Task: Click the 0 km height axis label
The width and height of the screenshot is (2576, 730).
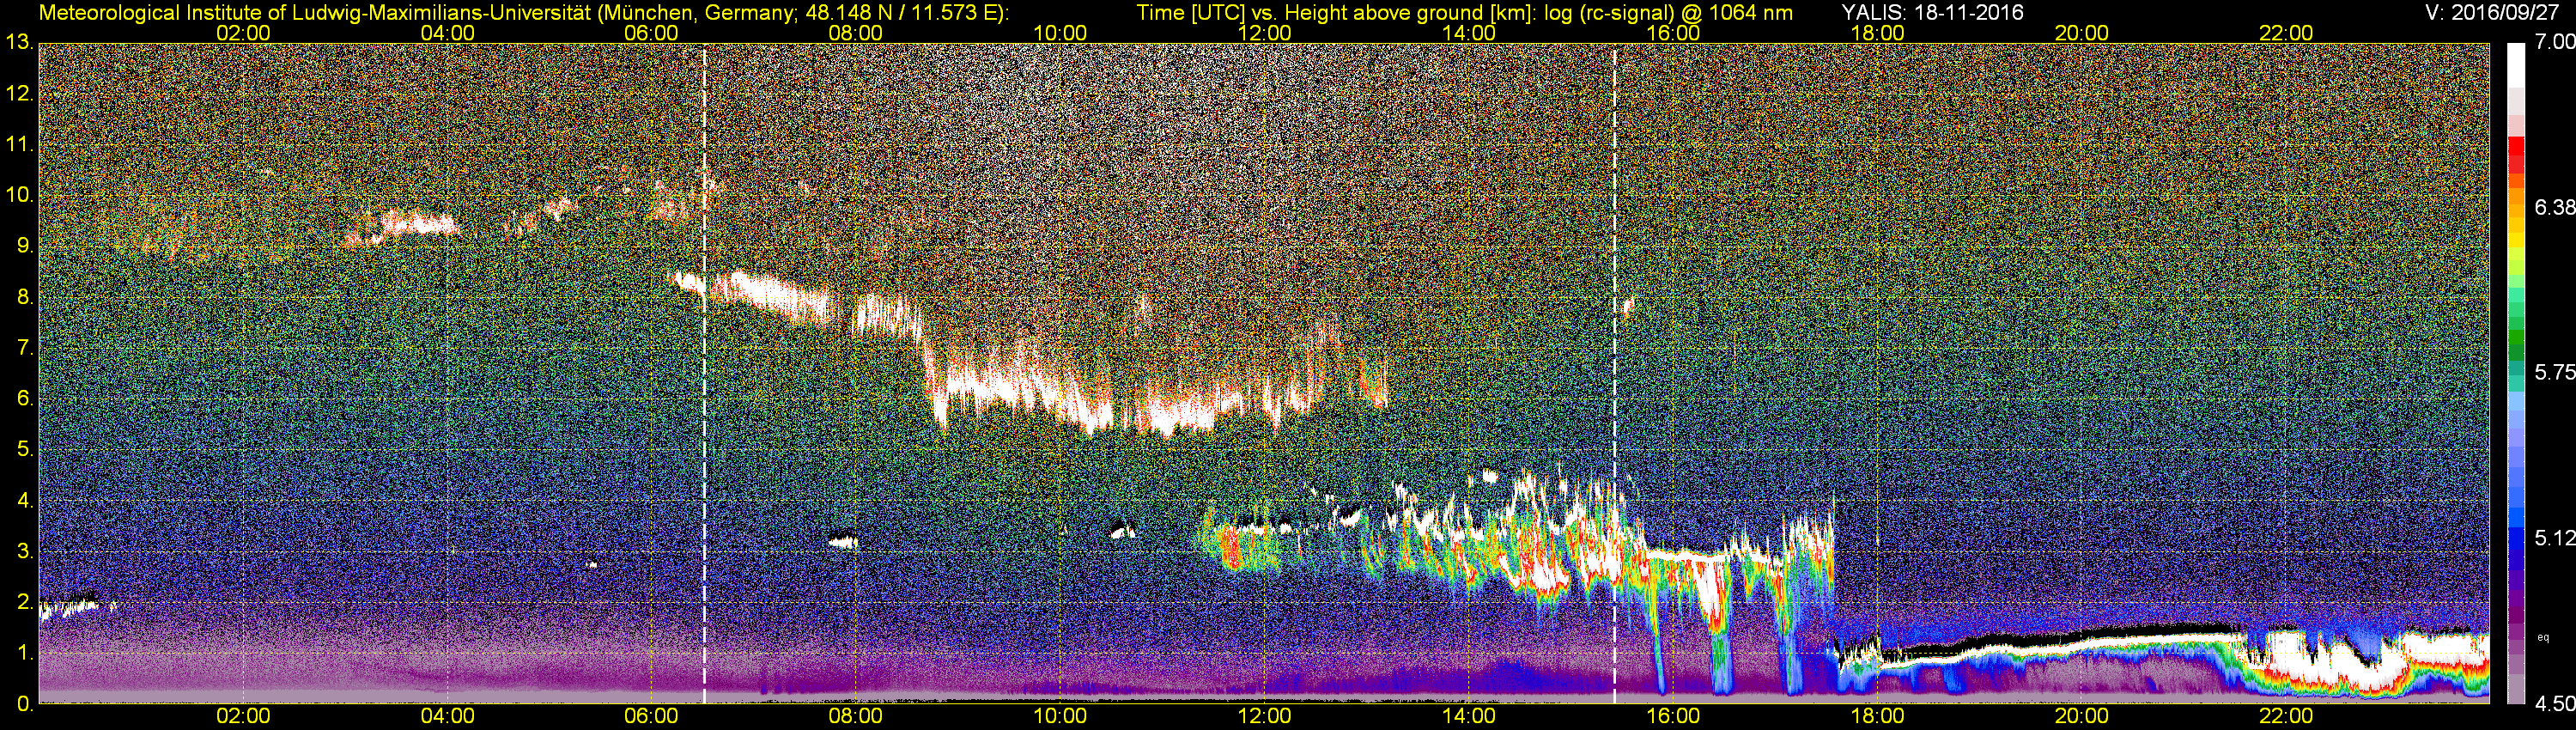Action: 23,704
